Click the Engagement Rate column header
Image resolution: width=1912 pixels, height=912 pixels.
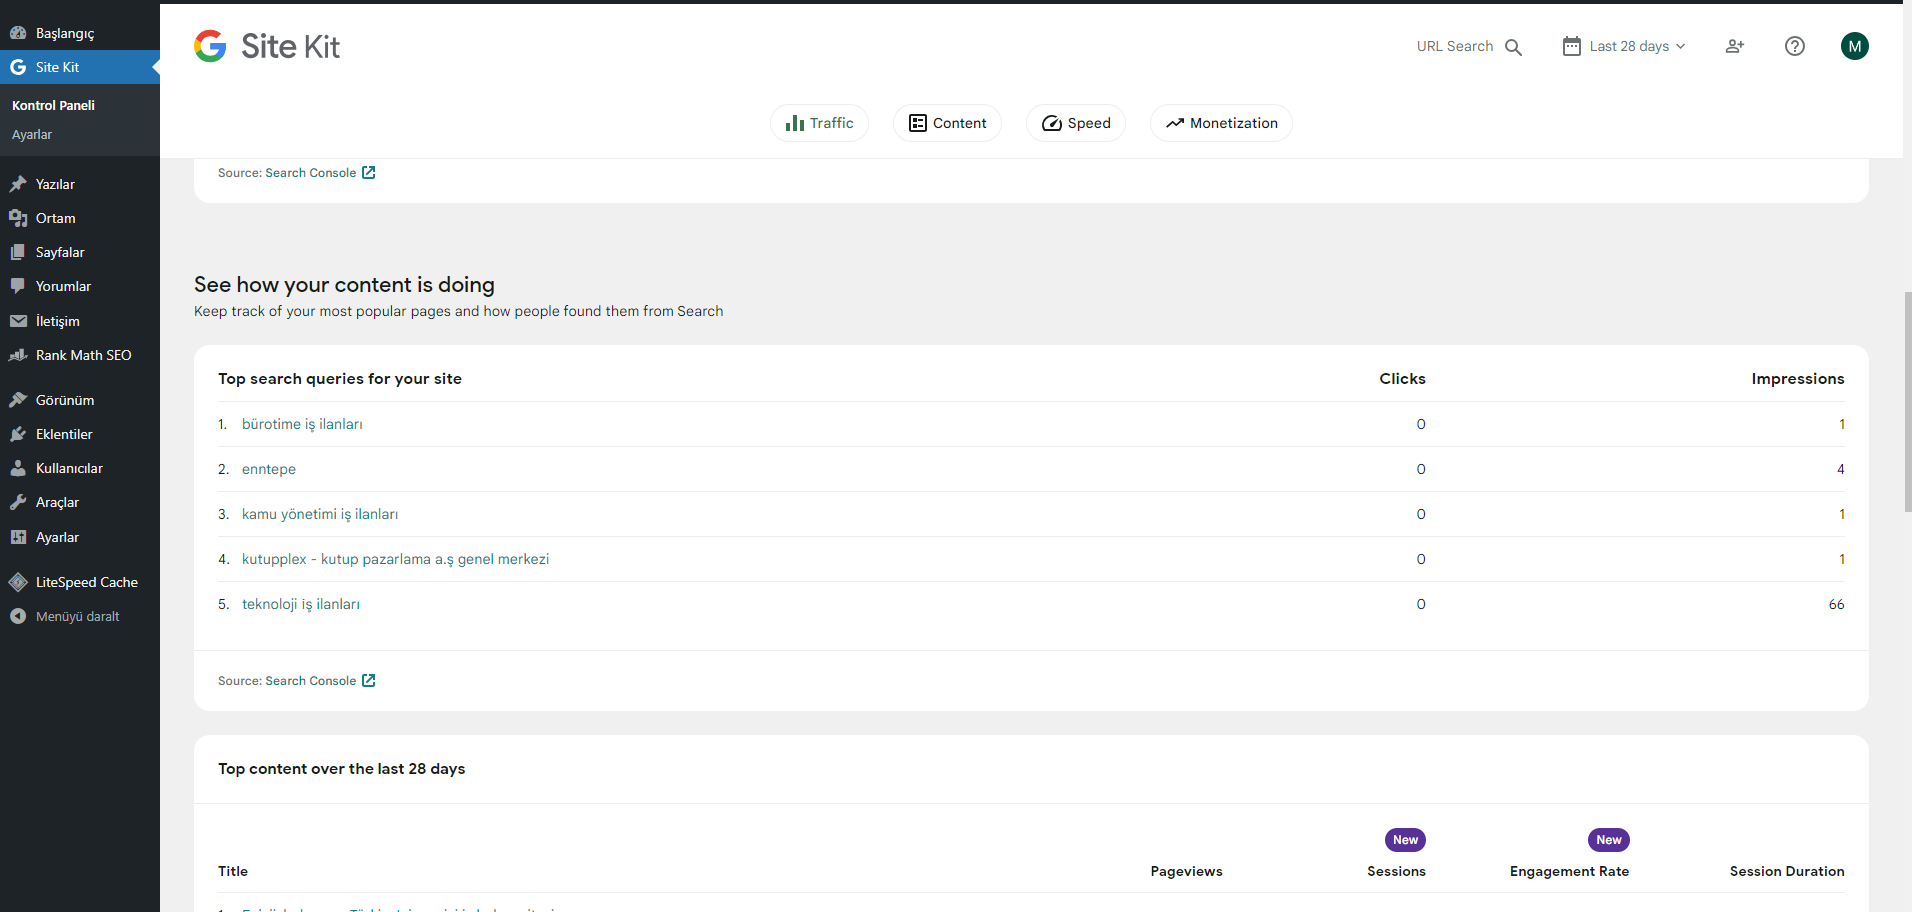coord(1570,871)
